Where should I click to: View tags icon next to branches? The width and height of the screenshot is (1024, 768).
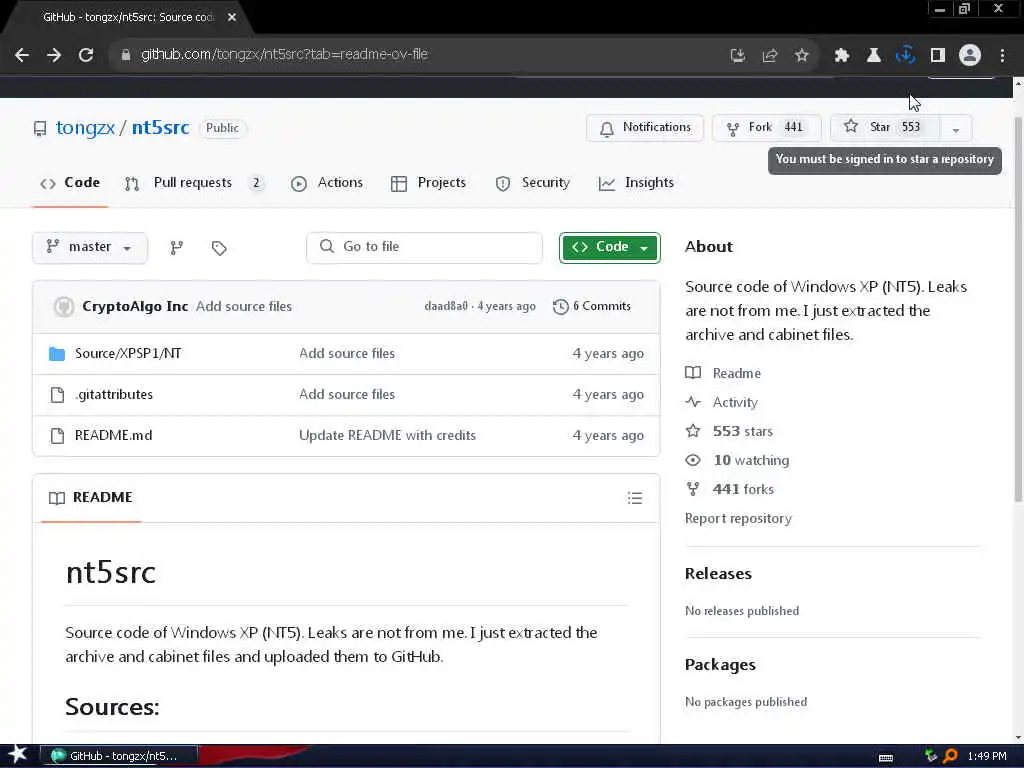click(x=219, y=248)
